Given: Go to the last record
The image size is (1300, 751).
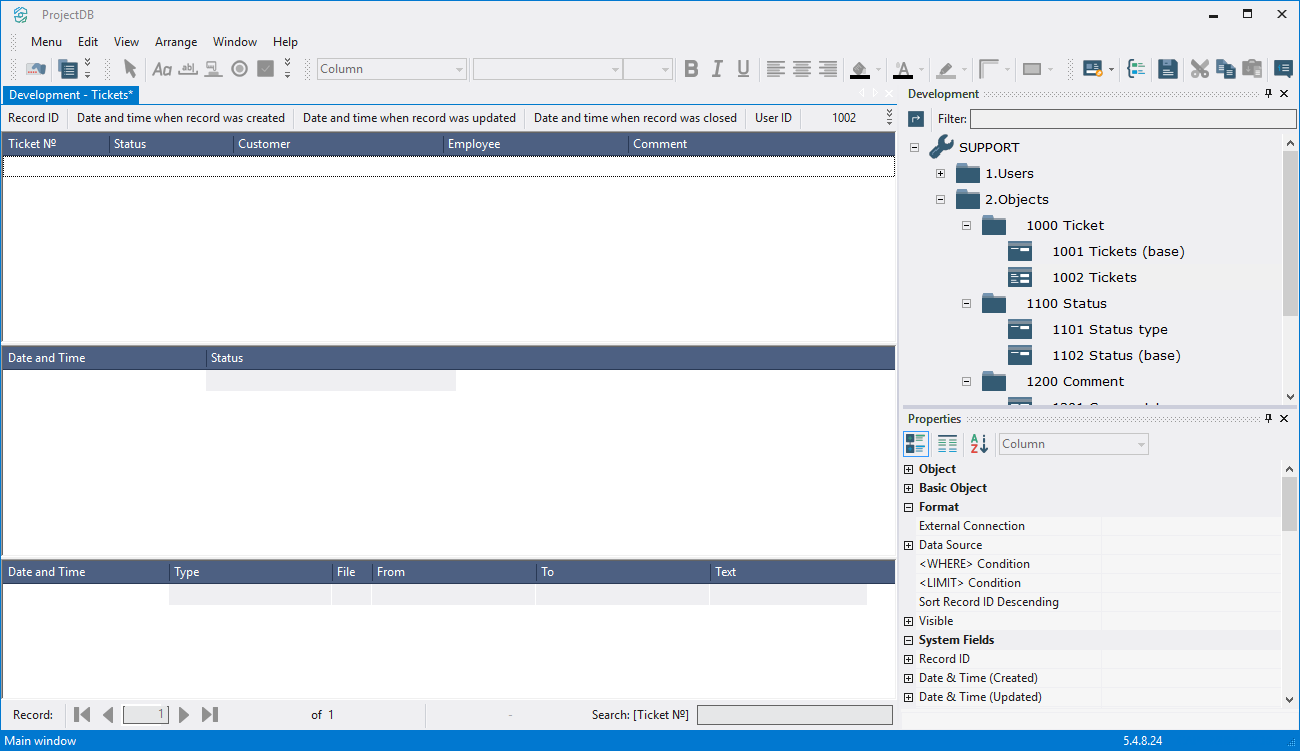Looking at the screenshot, I should tap(210, 715).
